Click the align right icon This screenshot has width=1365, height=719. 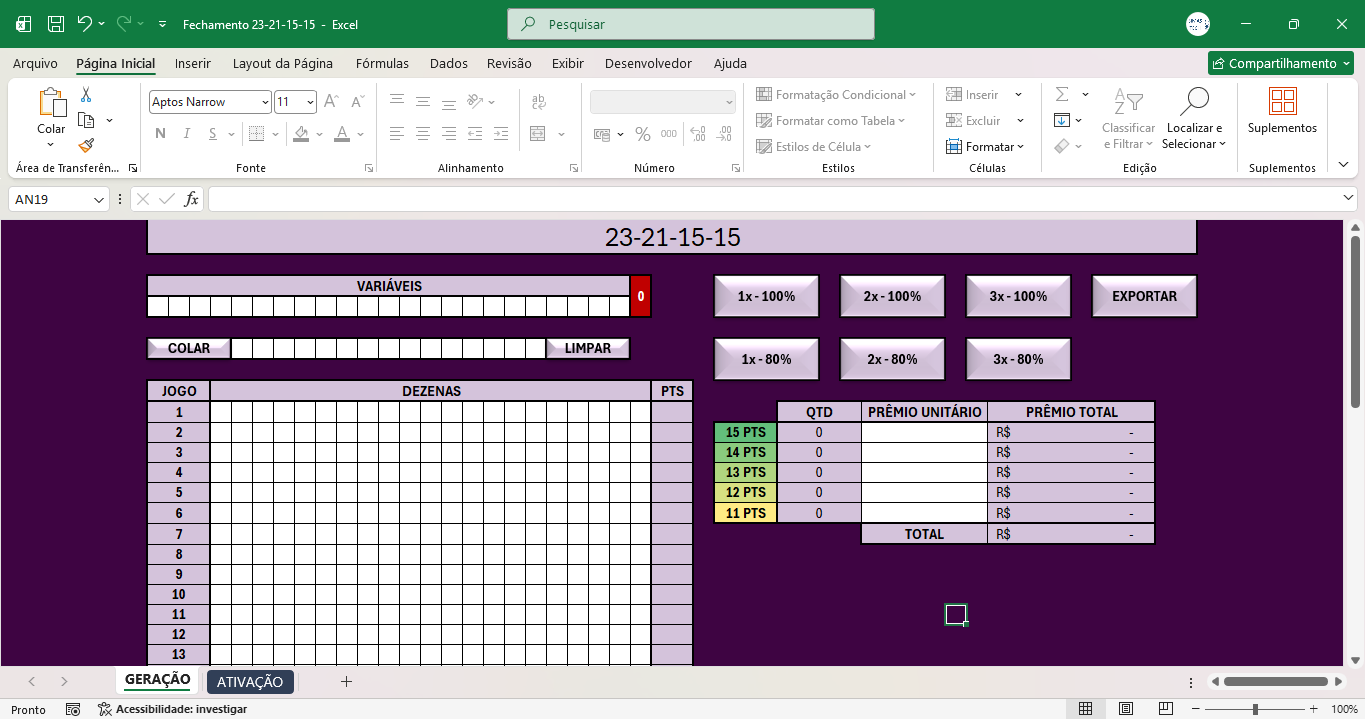(449, 134)
